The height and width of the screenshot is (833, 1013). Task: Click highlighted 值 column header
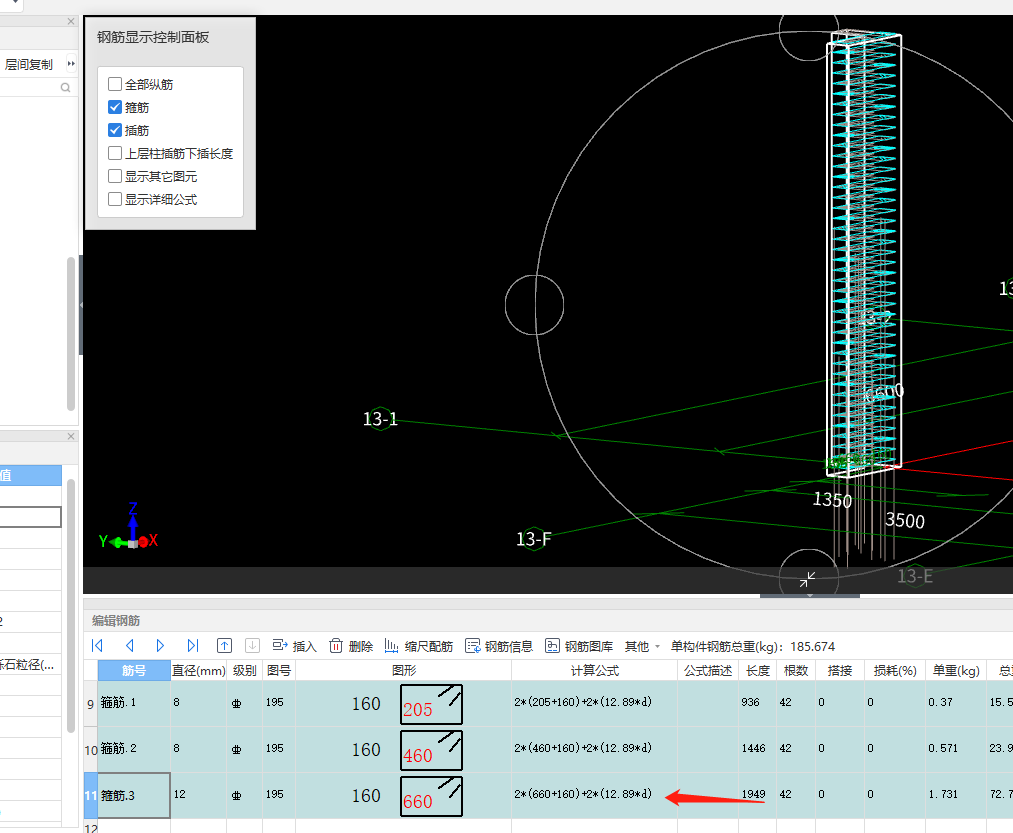pos(30,476)
